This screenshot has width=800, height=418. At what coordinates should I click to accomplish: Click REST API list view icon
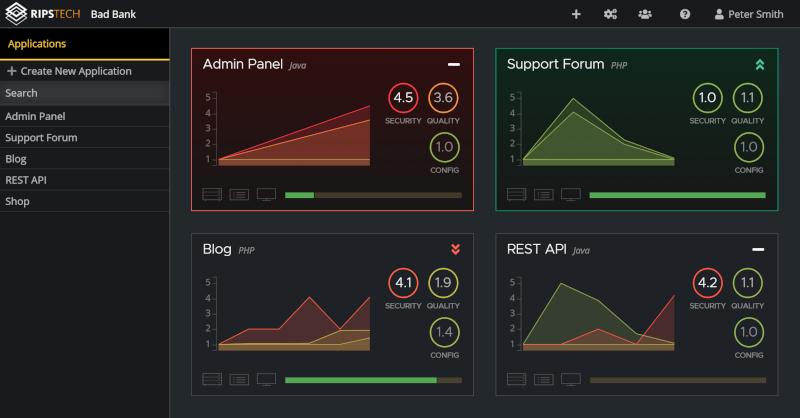pos(543,379)
